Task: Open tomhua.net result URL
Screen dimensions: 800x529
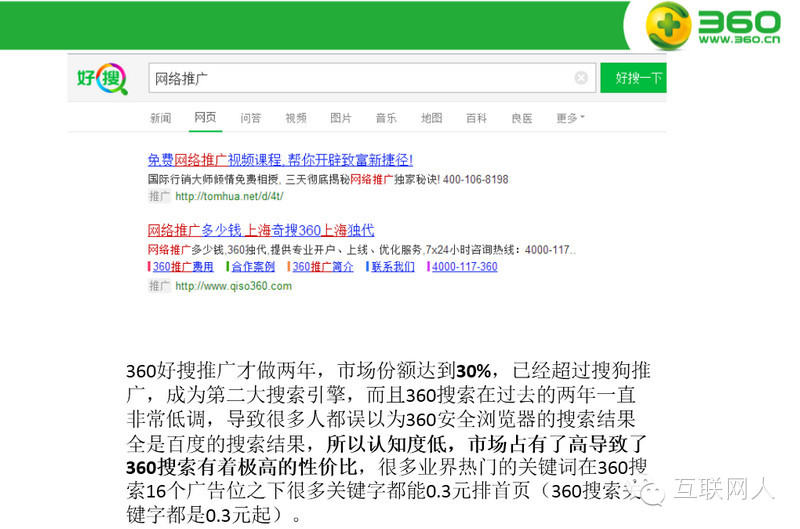Action: pyautogui.click(x=229, y=196)
